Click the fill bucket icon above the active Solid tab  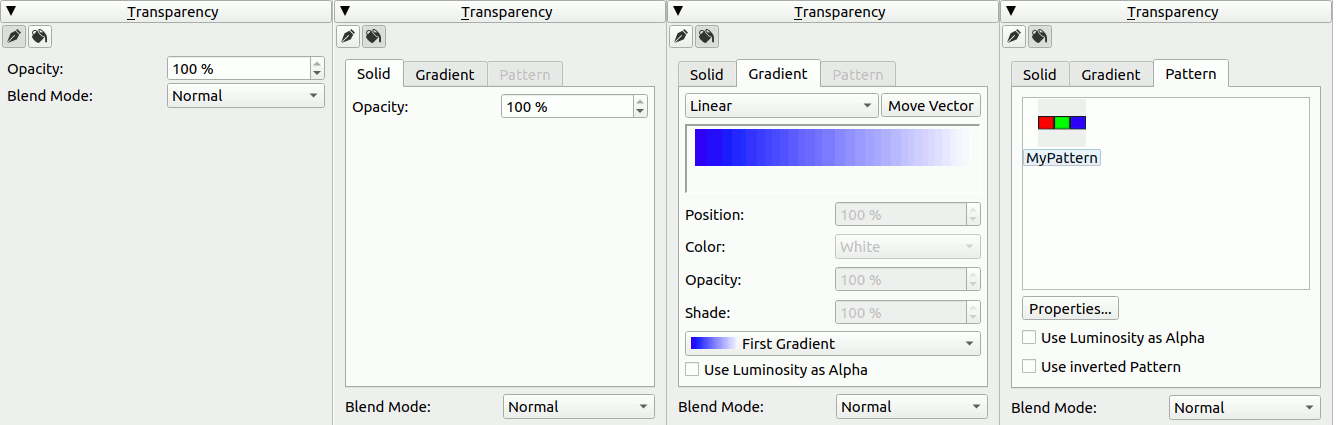coord(373,36)
